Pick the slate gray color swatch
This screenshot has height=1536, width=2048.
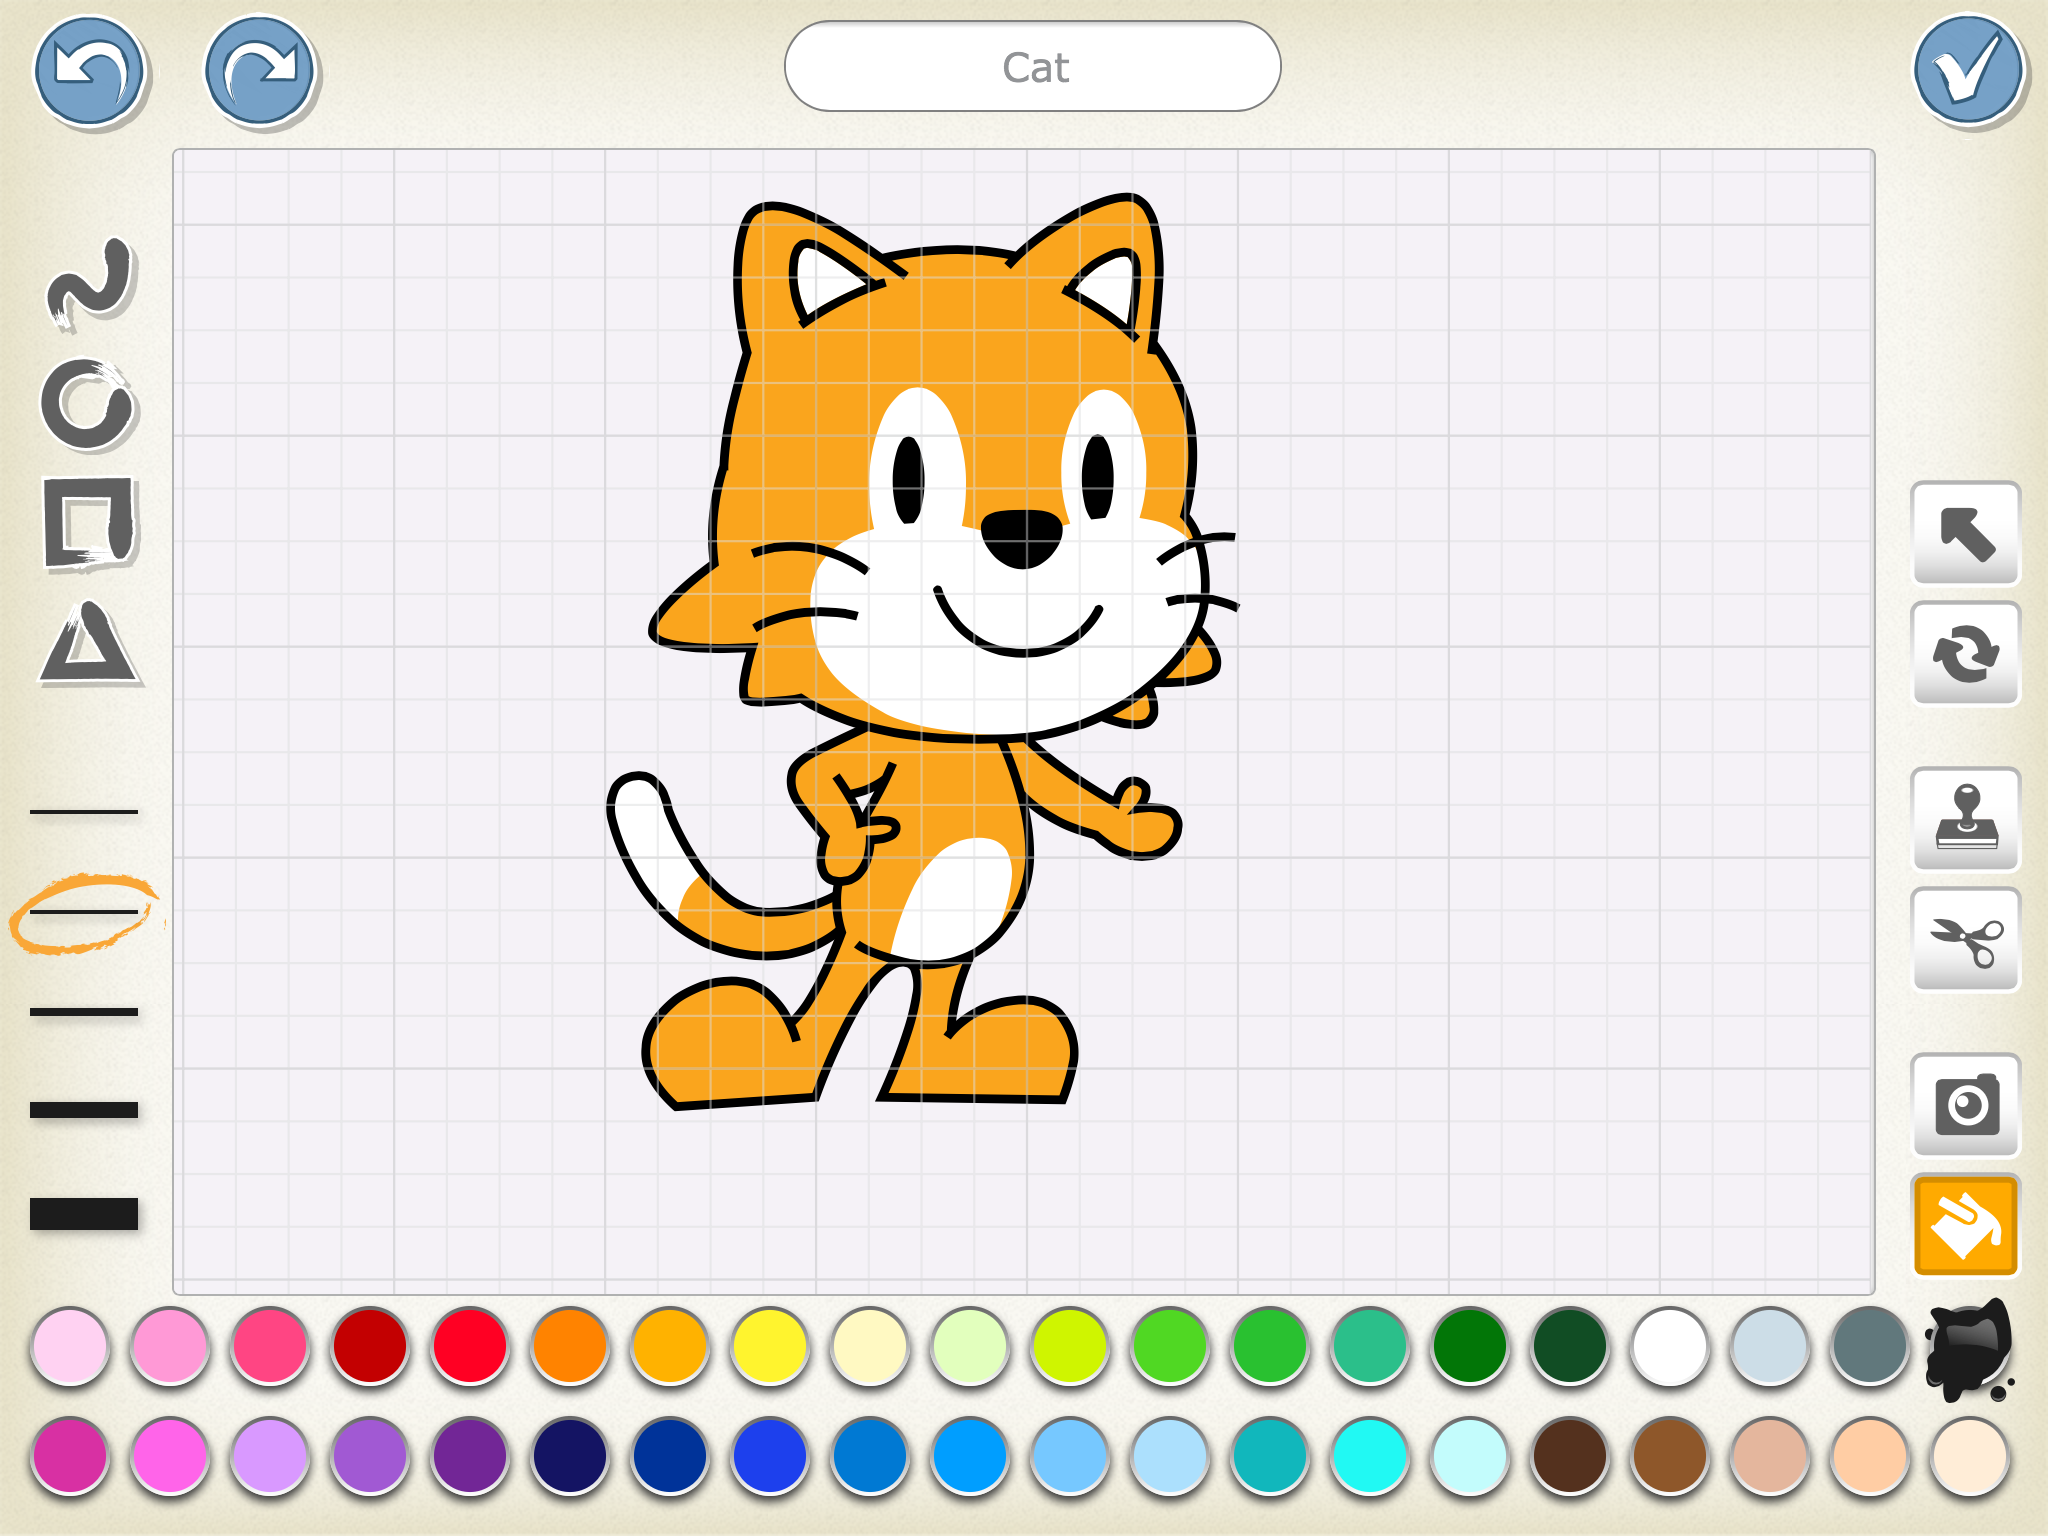(x=1870, y=1346)
